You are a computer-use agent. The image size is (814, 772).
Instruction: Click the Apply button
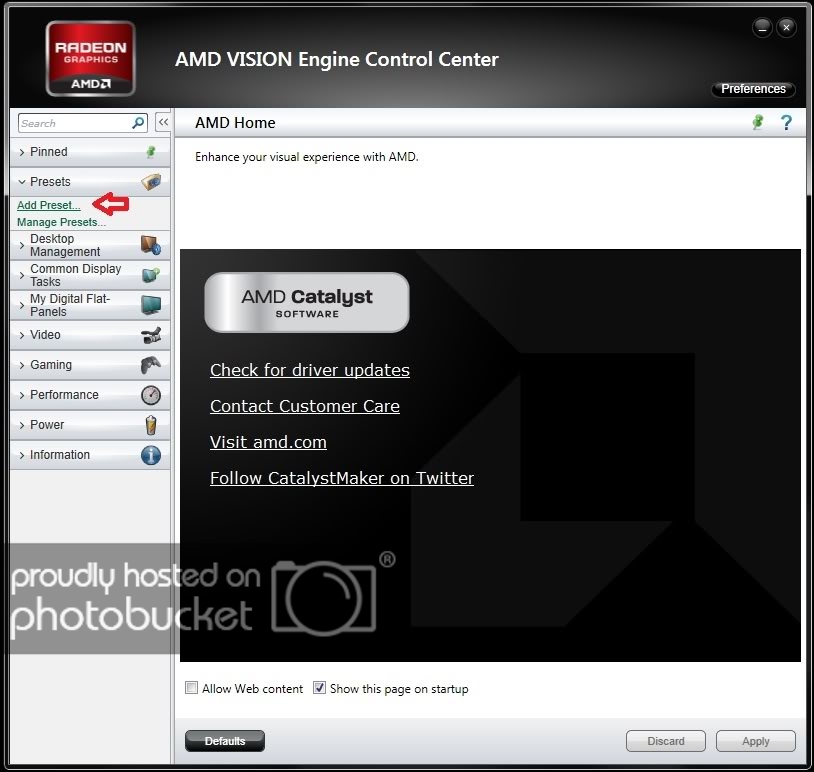click(755, 741)
